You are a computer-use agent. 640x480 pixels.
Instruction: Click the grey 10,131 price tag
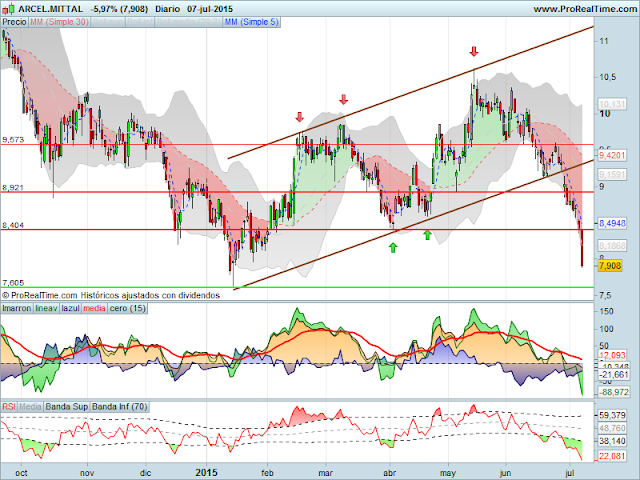click(612, 104)
